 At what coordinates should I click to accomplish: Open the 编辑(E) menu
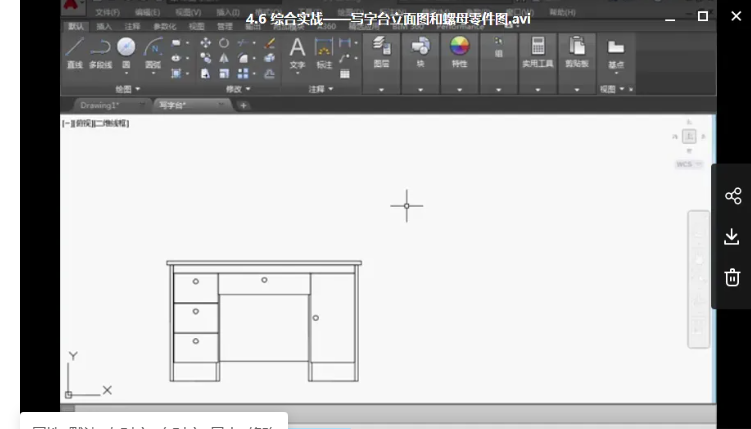tap(147, 12)
